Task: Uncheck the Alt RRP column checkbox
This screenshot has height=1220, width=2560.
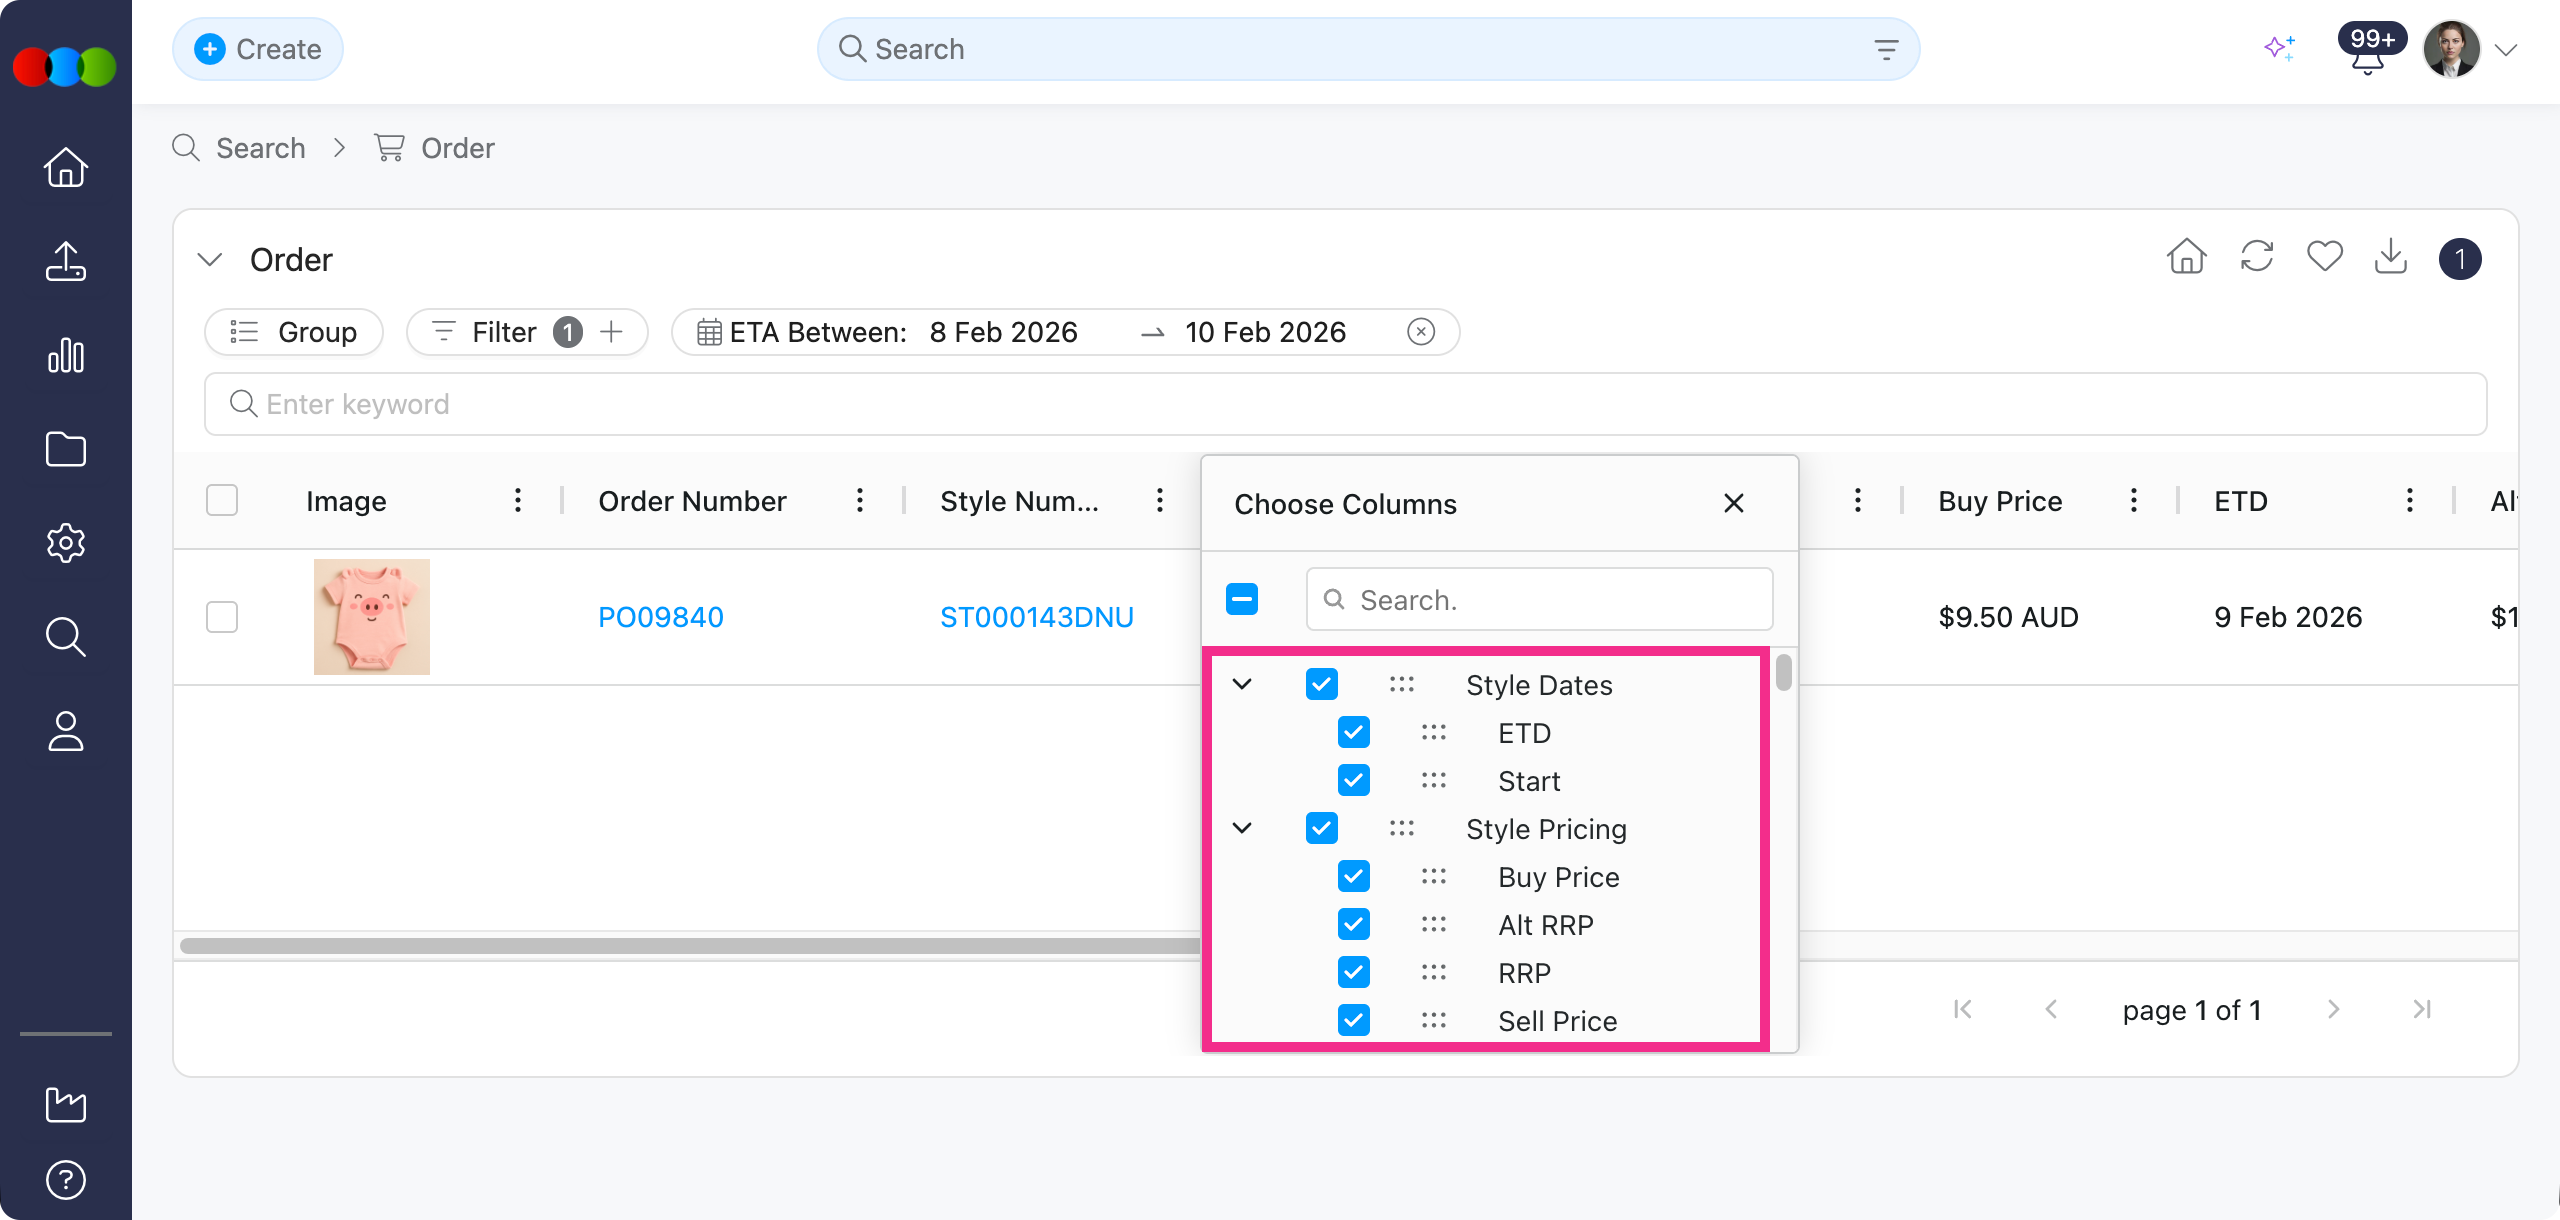Action: 1354,925
